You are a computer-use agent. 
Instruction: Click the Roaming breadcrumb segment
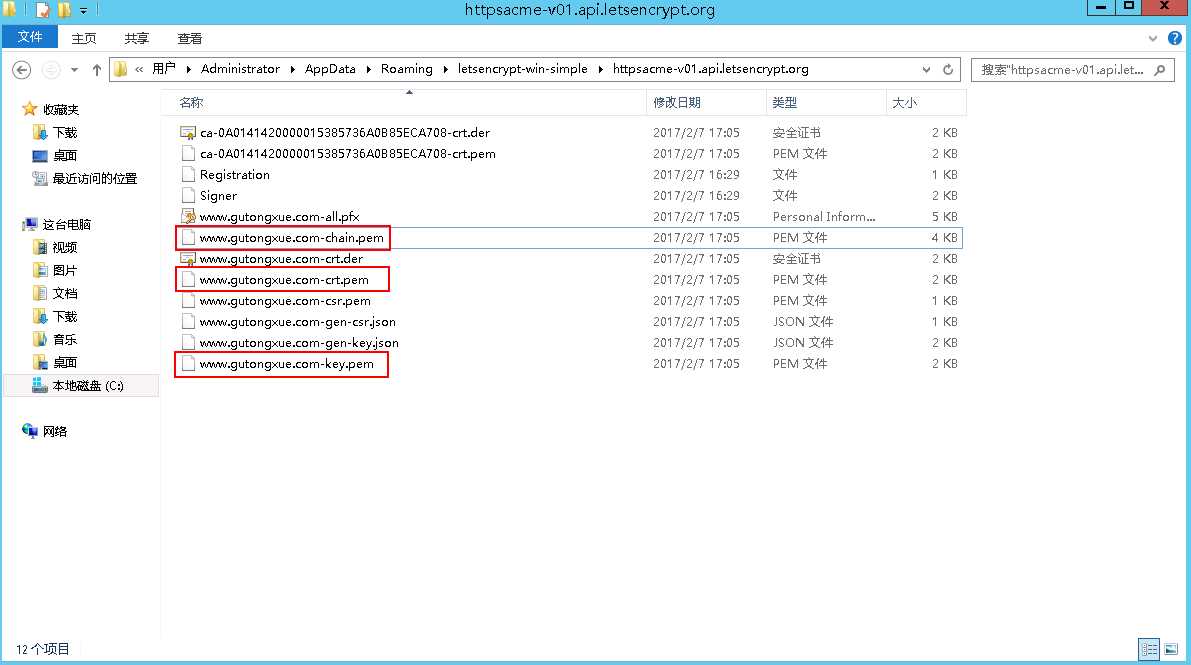(406, 68)
